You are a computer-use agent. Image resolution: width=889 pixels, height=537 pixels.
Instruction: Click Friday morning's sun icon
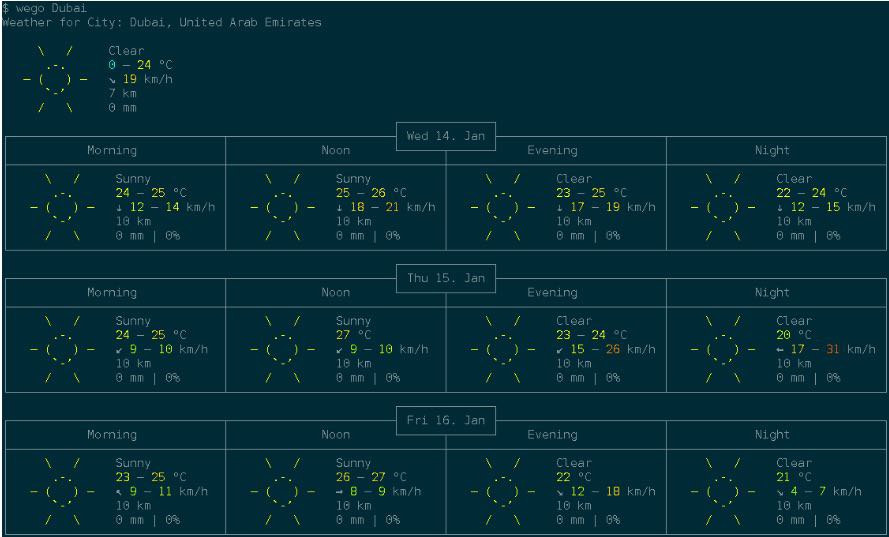[x=62, y=492]
